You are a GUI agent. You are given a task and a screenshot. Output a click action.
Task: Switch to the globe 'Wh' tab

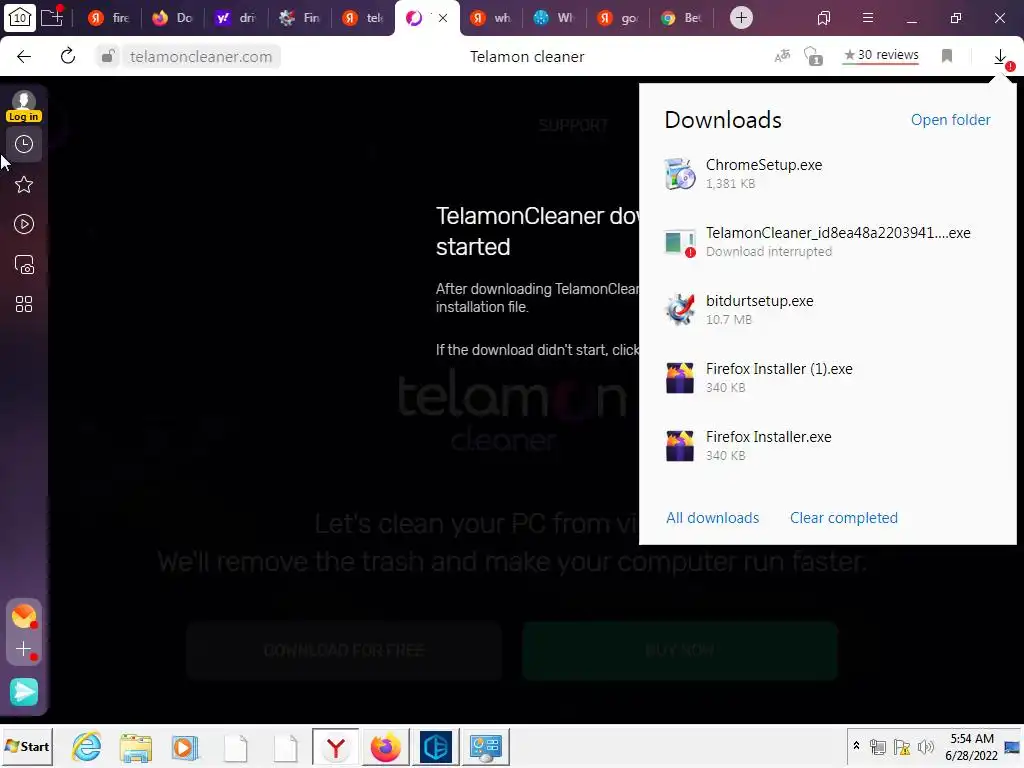[554, 18]
